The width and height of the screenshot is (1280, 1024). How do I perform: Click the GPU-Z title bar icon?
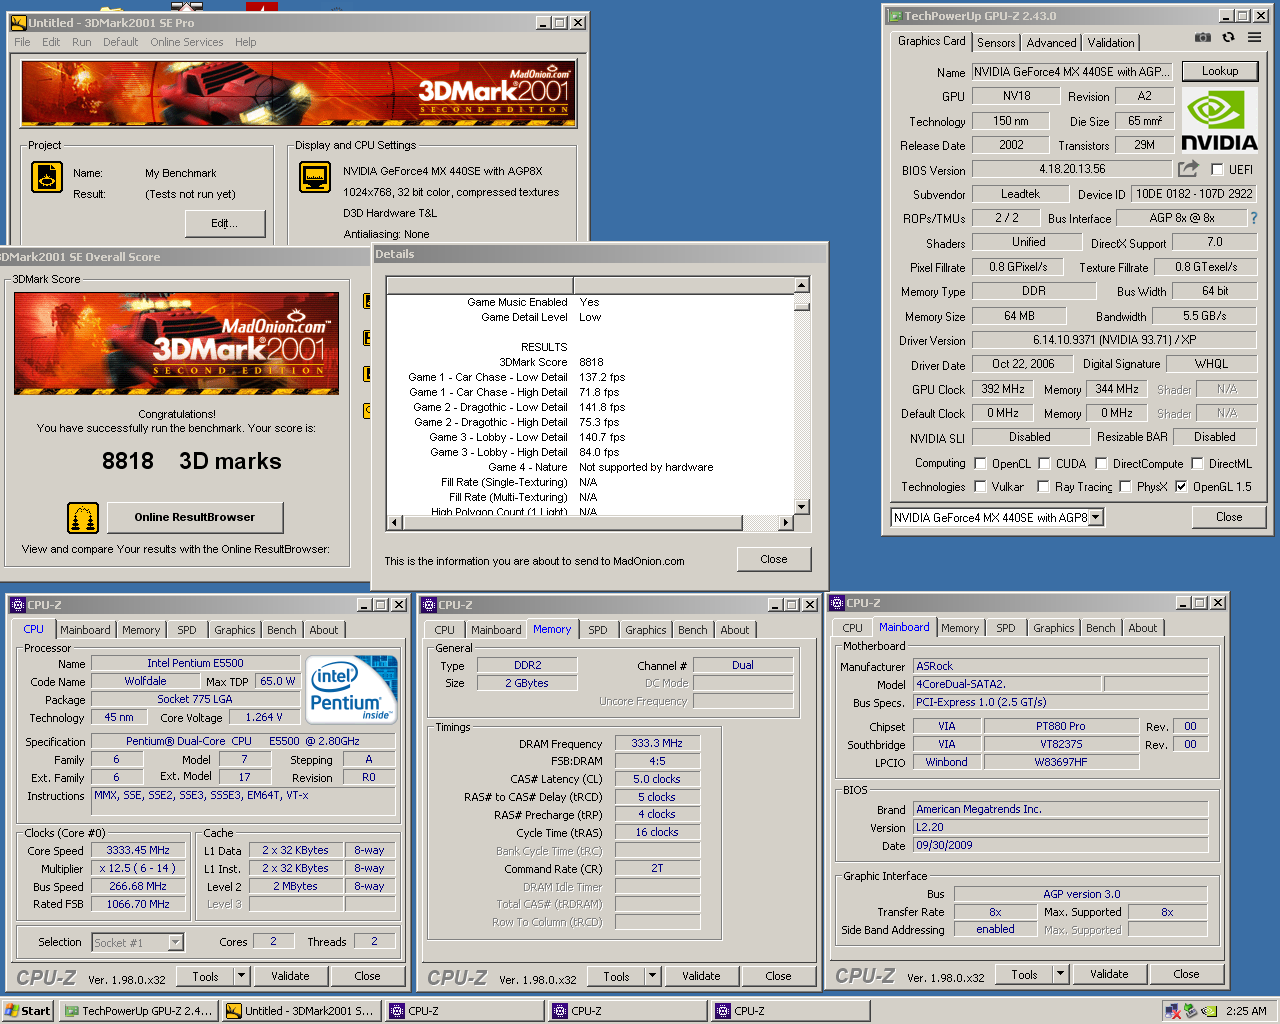coord(895,16)
